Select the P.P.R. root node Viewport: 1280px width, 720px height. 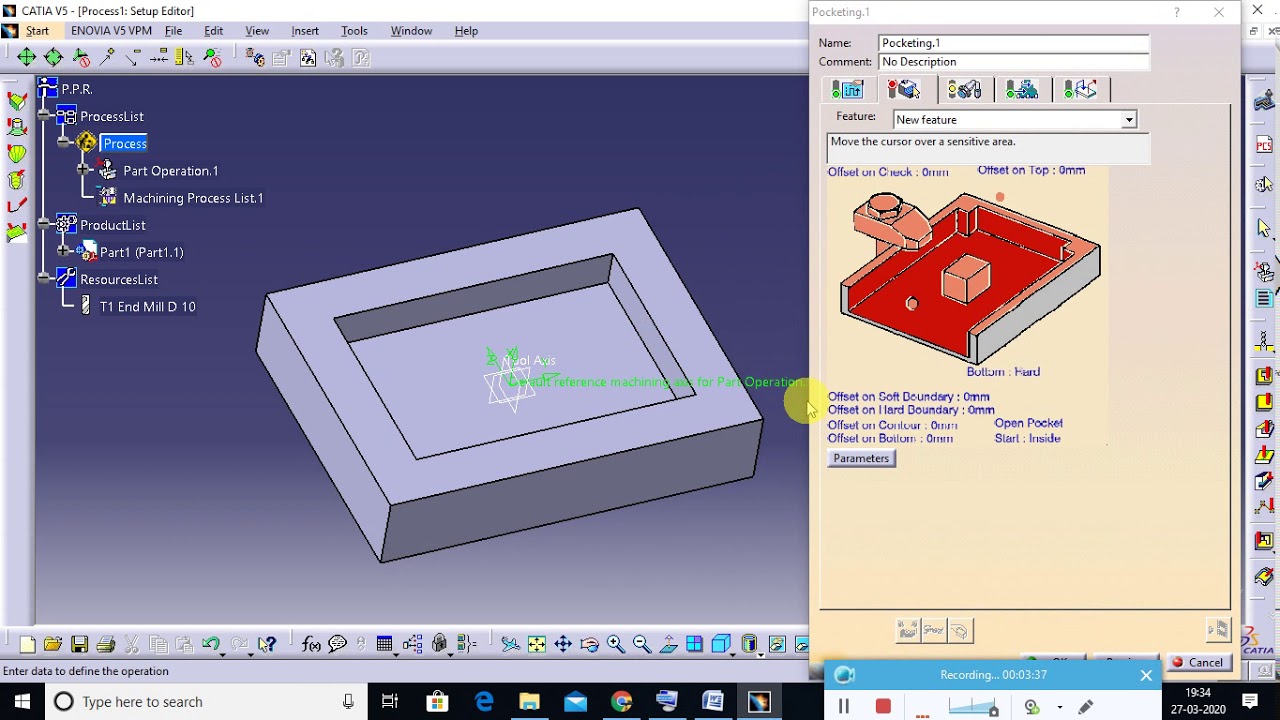tap(76, 89)
